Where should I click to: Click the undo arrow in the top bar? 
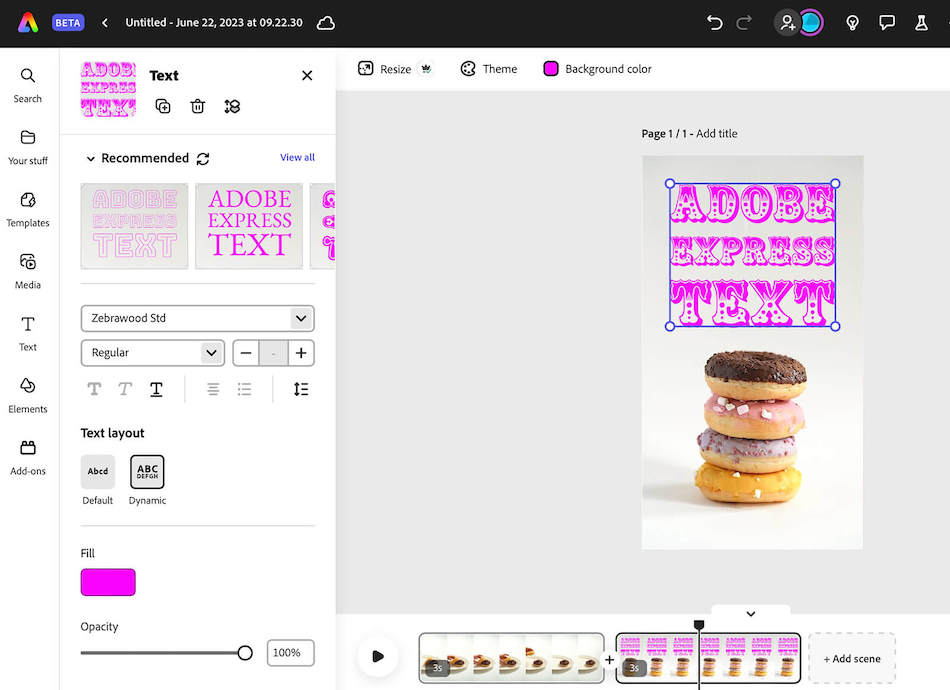(x=714, y=22)
